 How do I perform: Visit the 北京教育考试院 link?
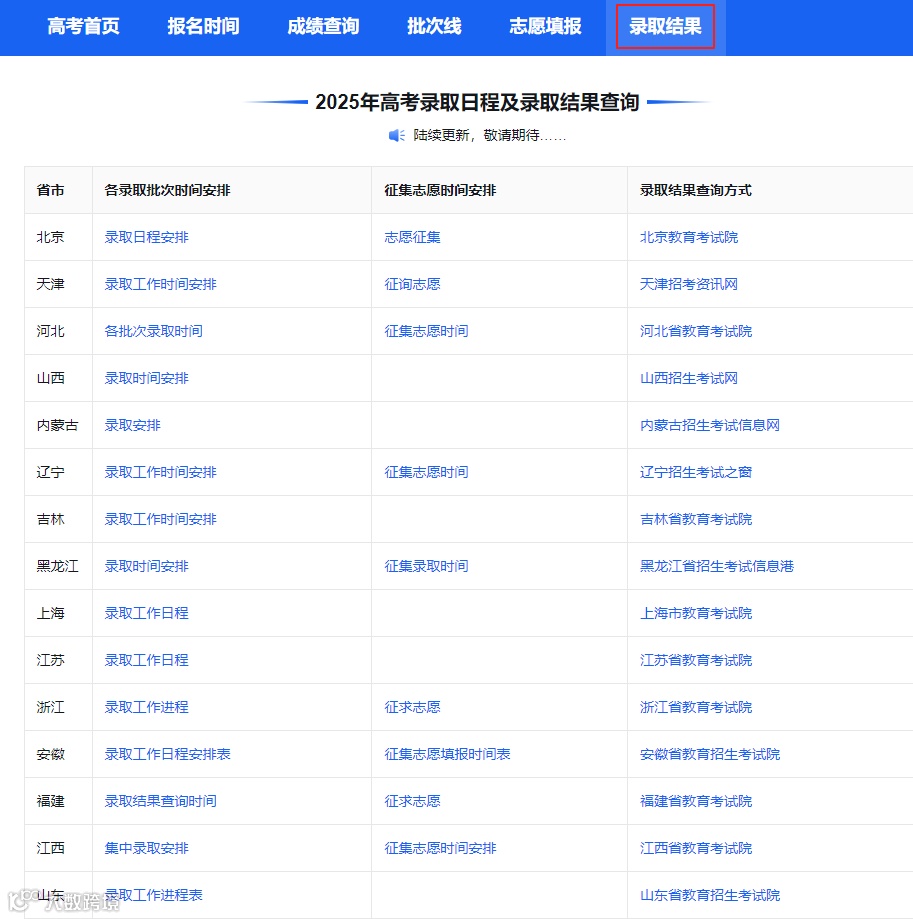tap(689, 237)
